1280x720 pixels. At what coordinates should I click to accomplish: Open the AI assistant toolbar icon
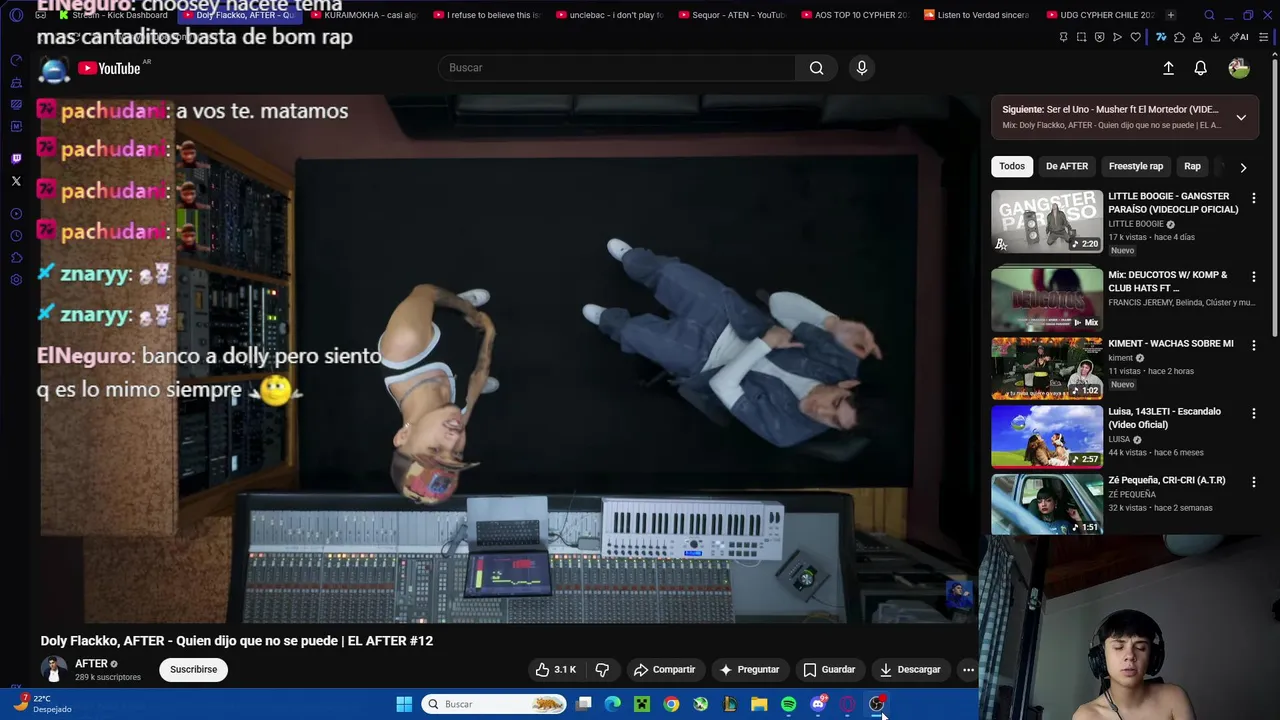pos(1239,37)
